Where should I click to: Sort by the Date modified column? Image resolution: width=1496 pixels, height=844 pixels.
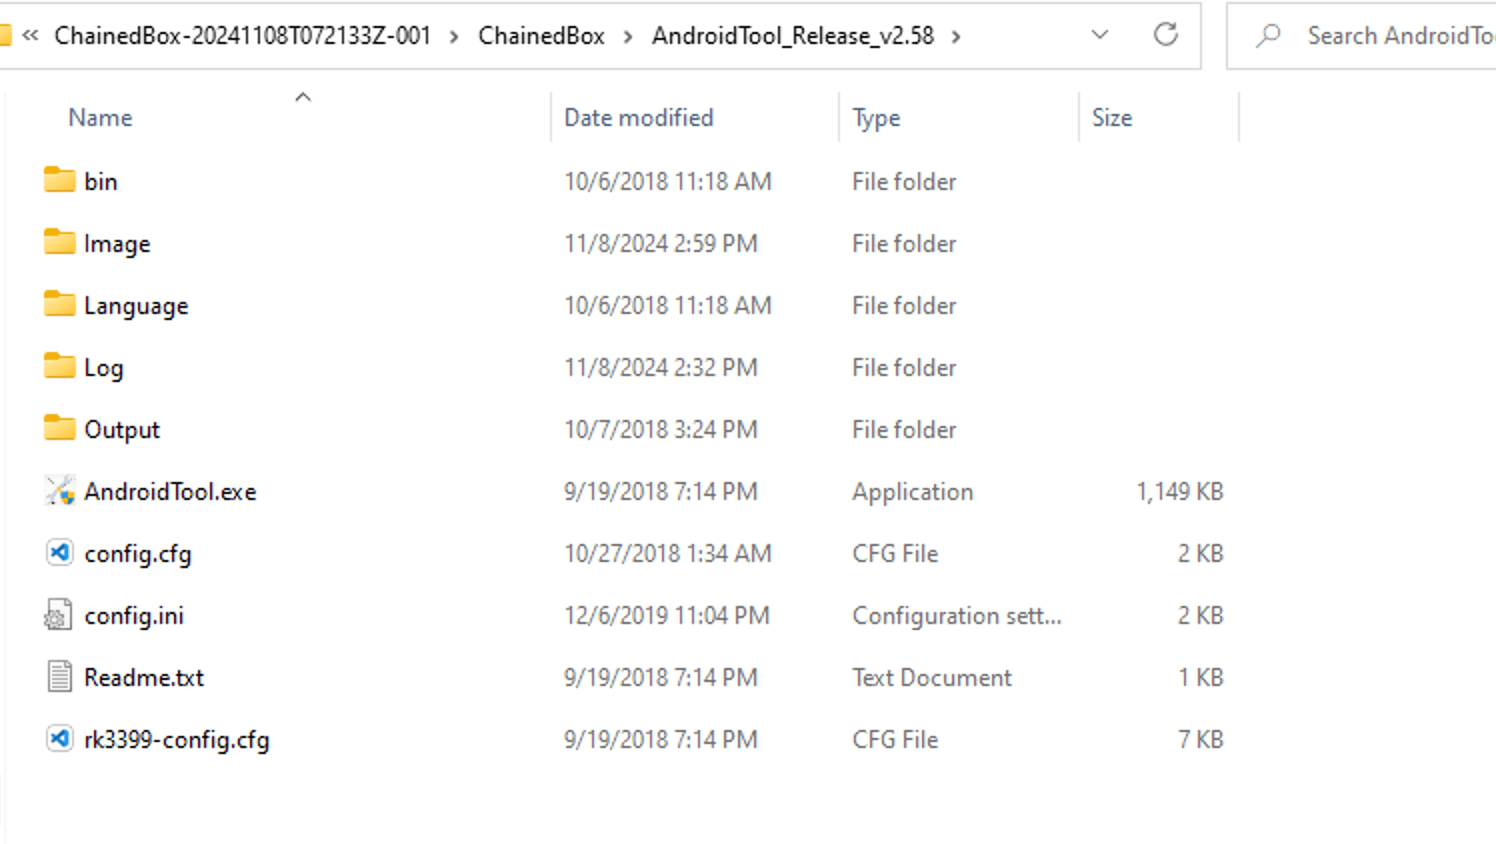638,117
